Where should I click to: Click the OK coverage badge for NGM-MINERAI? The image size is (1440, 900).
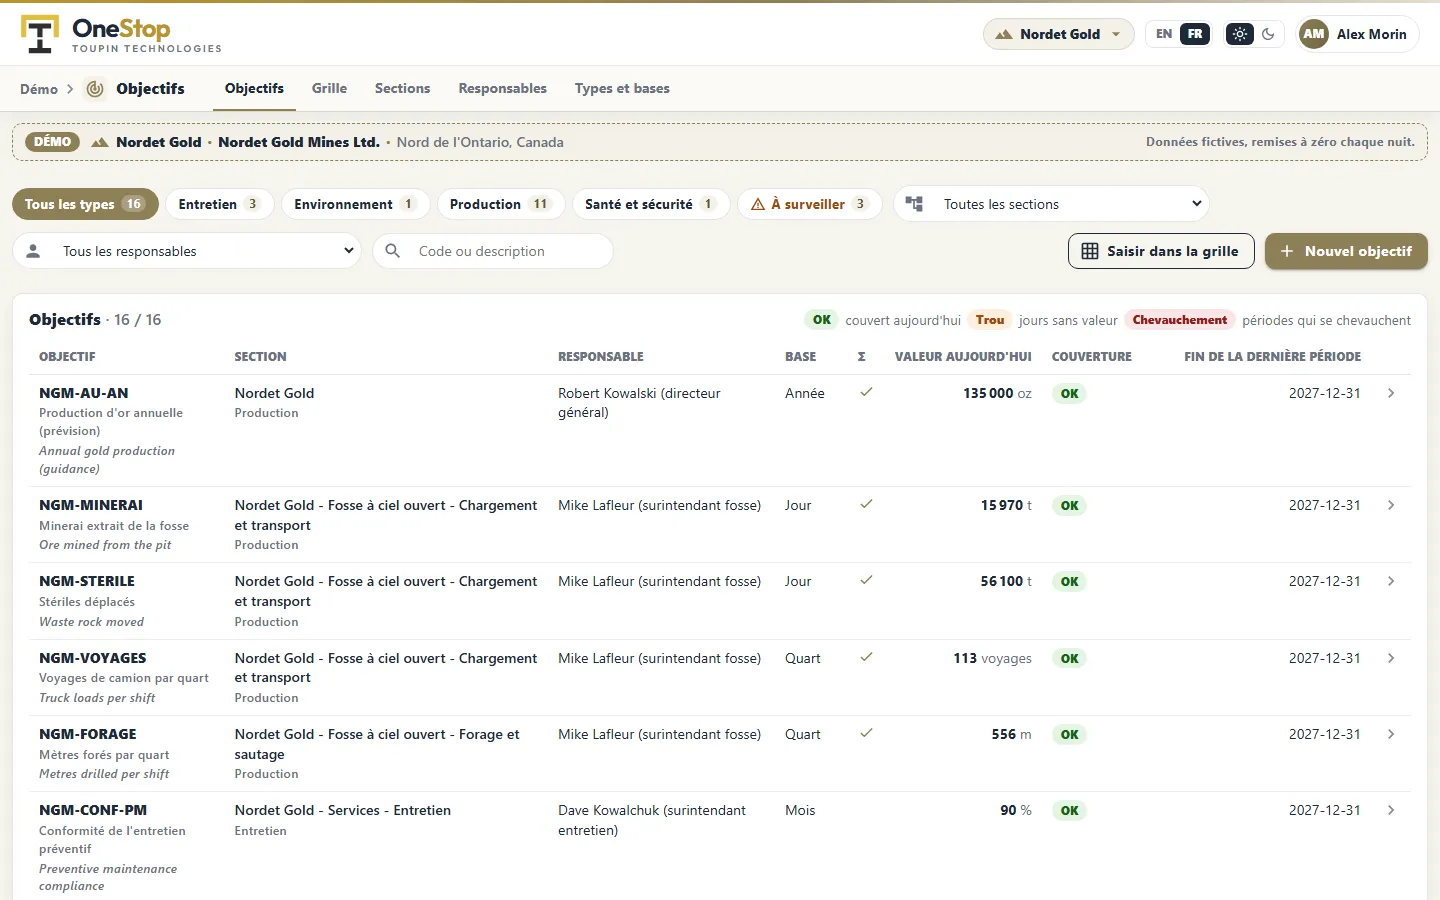tap(1069, 505)
